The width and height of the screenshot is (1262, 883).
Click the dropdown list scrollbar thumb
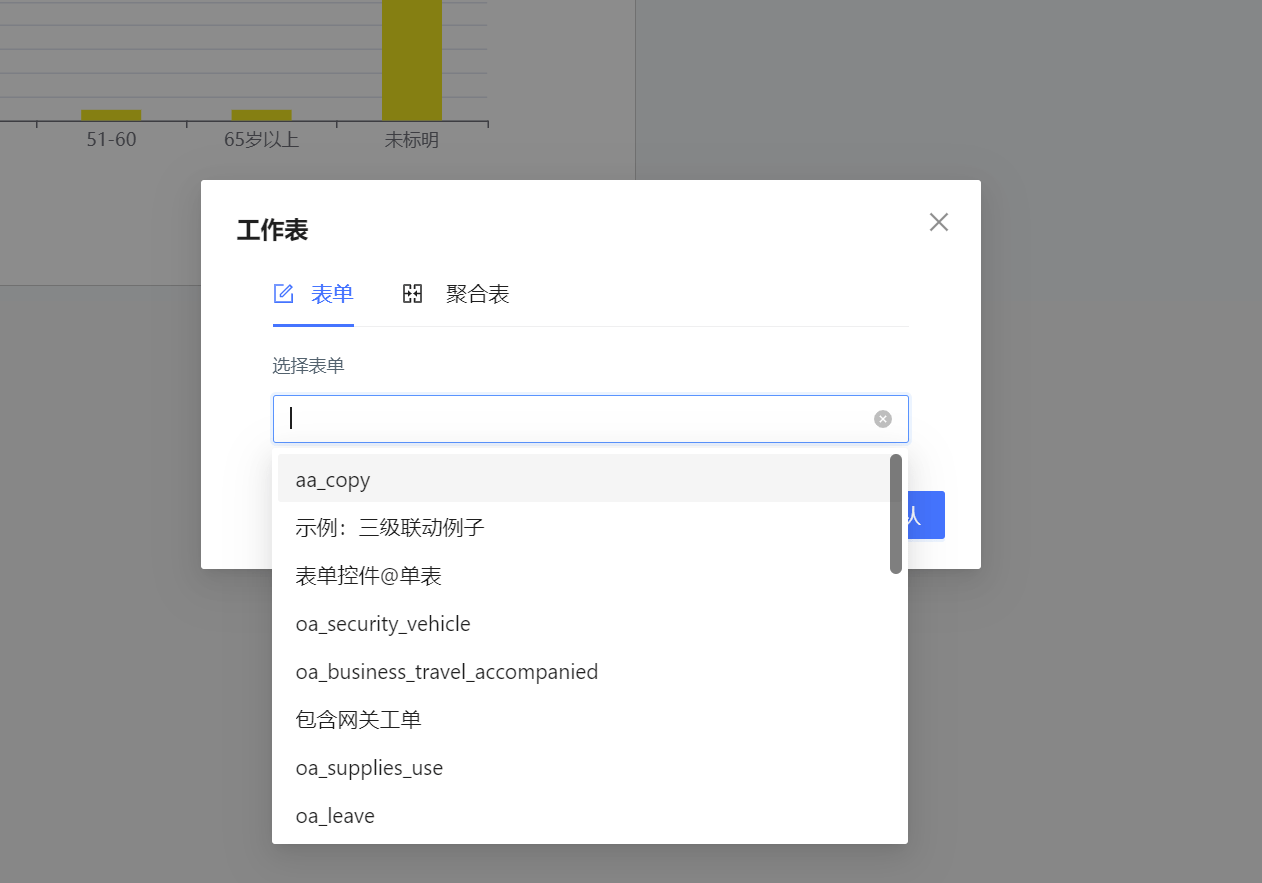click(x=896, y=514)
